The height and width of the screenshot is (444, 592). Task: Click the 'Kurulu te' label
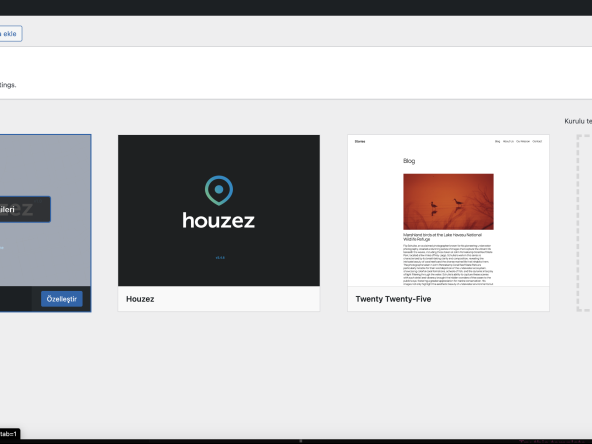578,121
